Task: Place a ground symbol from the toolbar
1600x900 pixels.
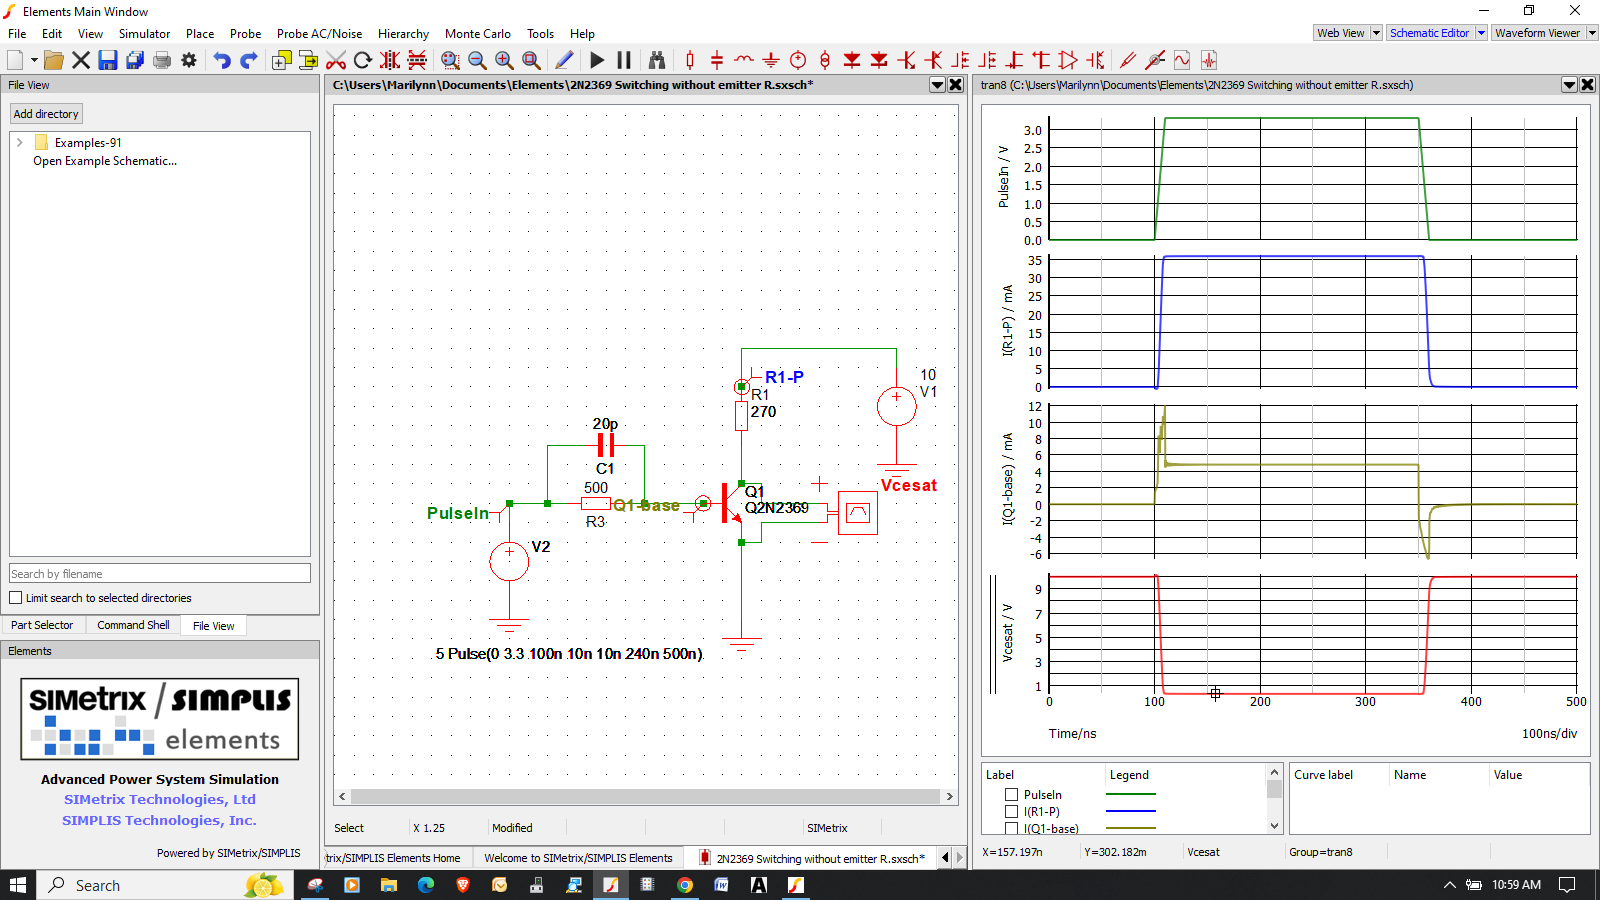Action: coord(771,60)
